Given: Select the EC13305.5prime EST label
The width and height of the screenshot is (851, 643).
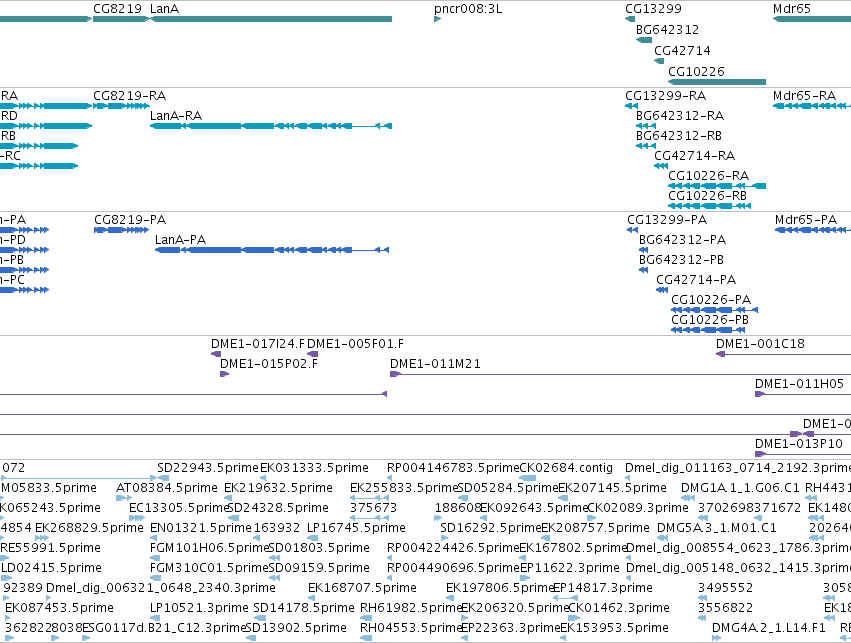Looking at the screenshot, I should [x=179, y=508].
